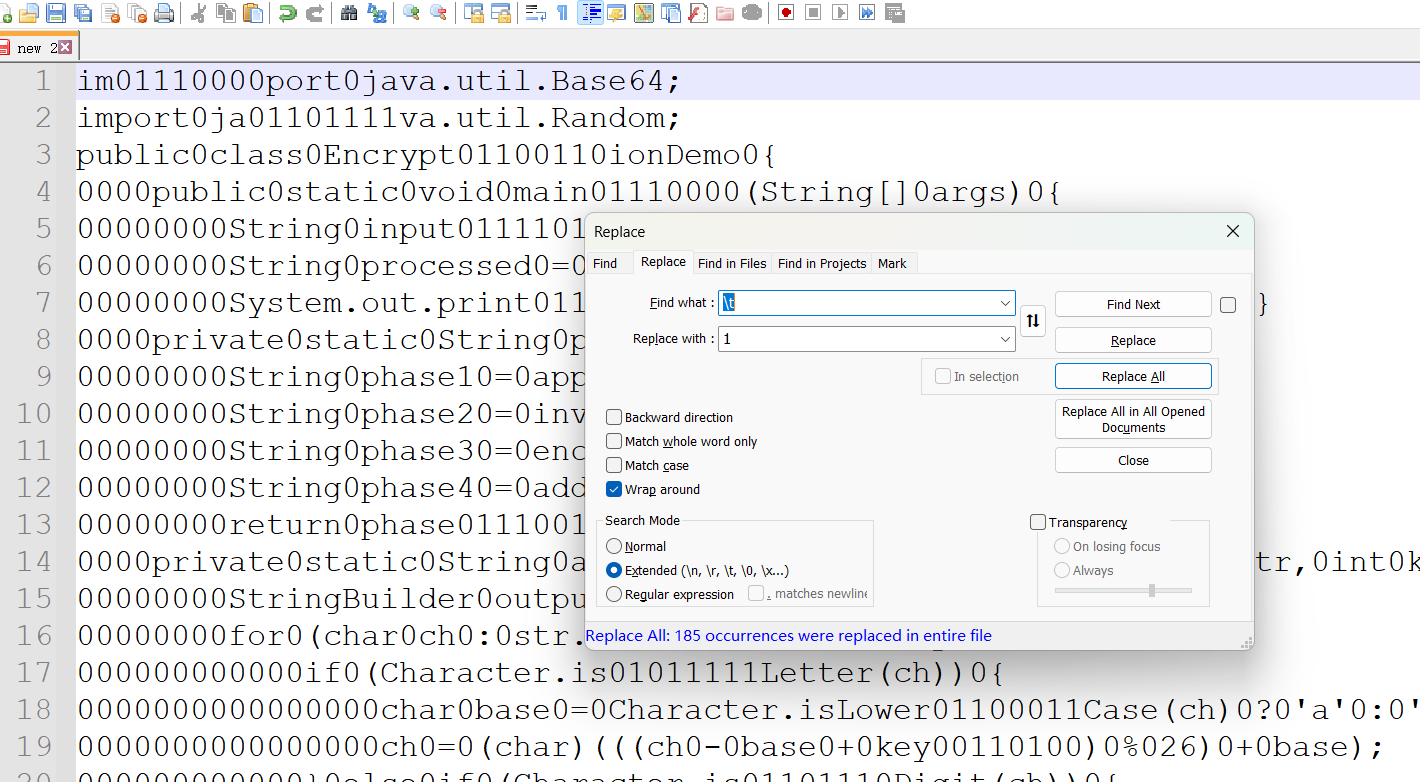The height and width of the screenshot is (782, 1420).
Task: Click the transparency slider handle
Action: [1152, 591]
